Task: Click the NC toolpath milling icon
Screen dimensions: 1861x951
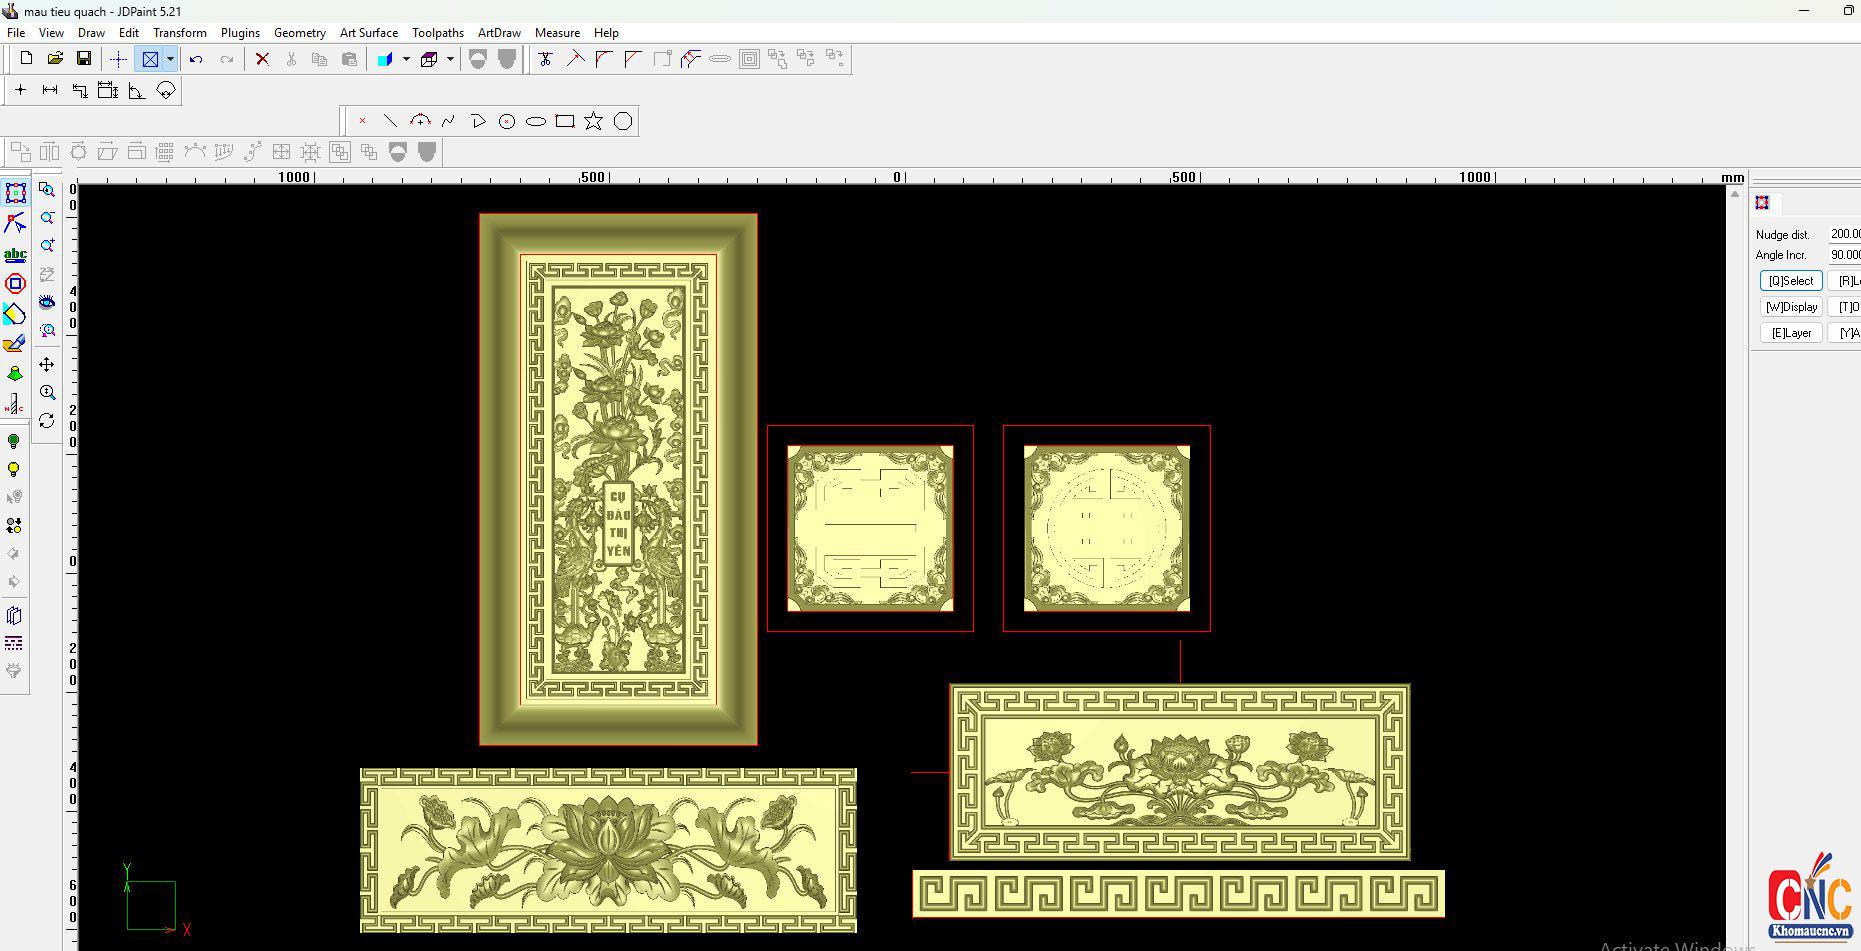Action: click(15, 404)
